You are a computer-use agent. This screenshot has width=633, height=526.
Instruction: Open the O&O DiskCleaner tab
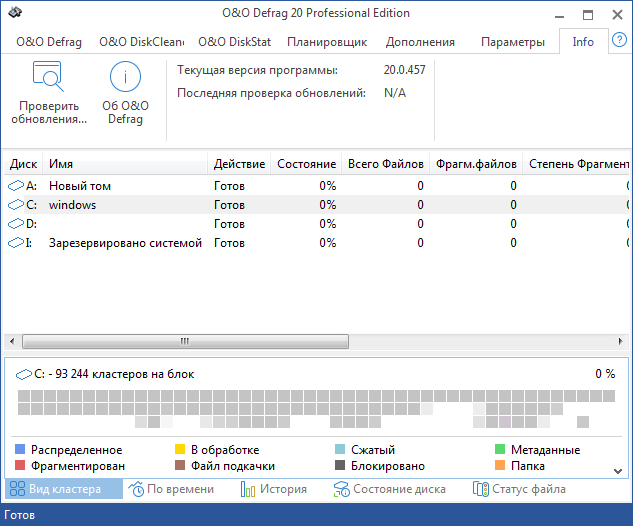[x=141, y=42]
